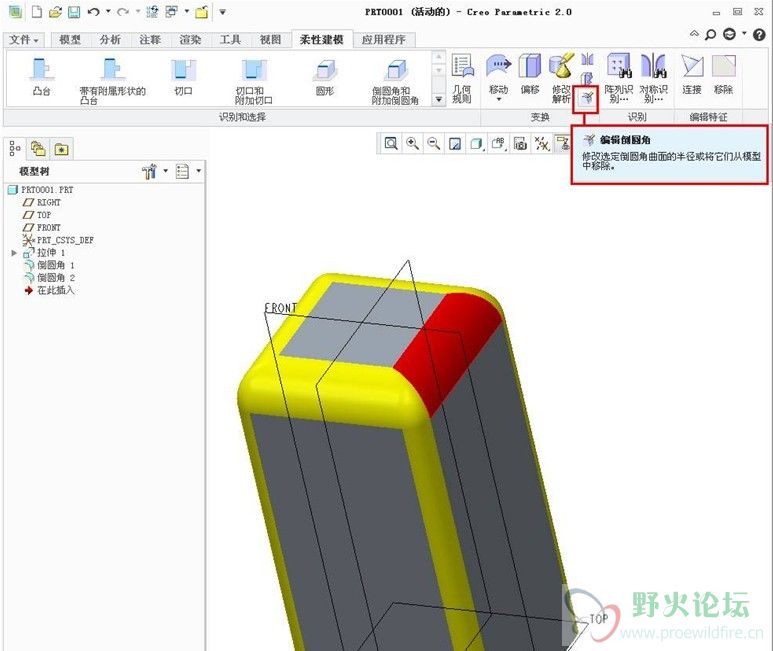
Task: Click the Zoom Out icon in graphics toolbar
Action: (x=434, y=144)
